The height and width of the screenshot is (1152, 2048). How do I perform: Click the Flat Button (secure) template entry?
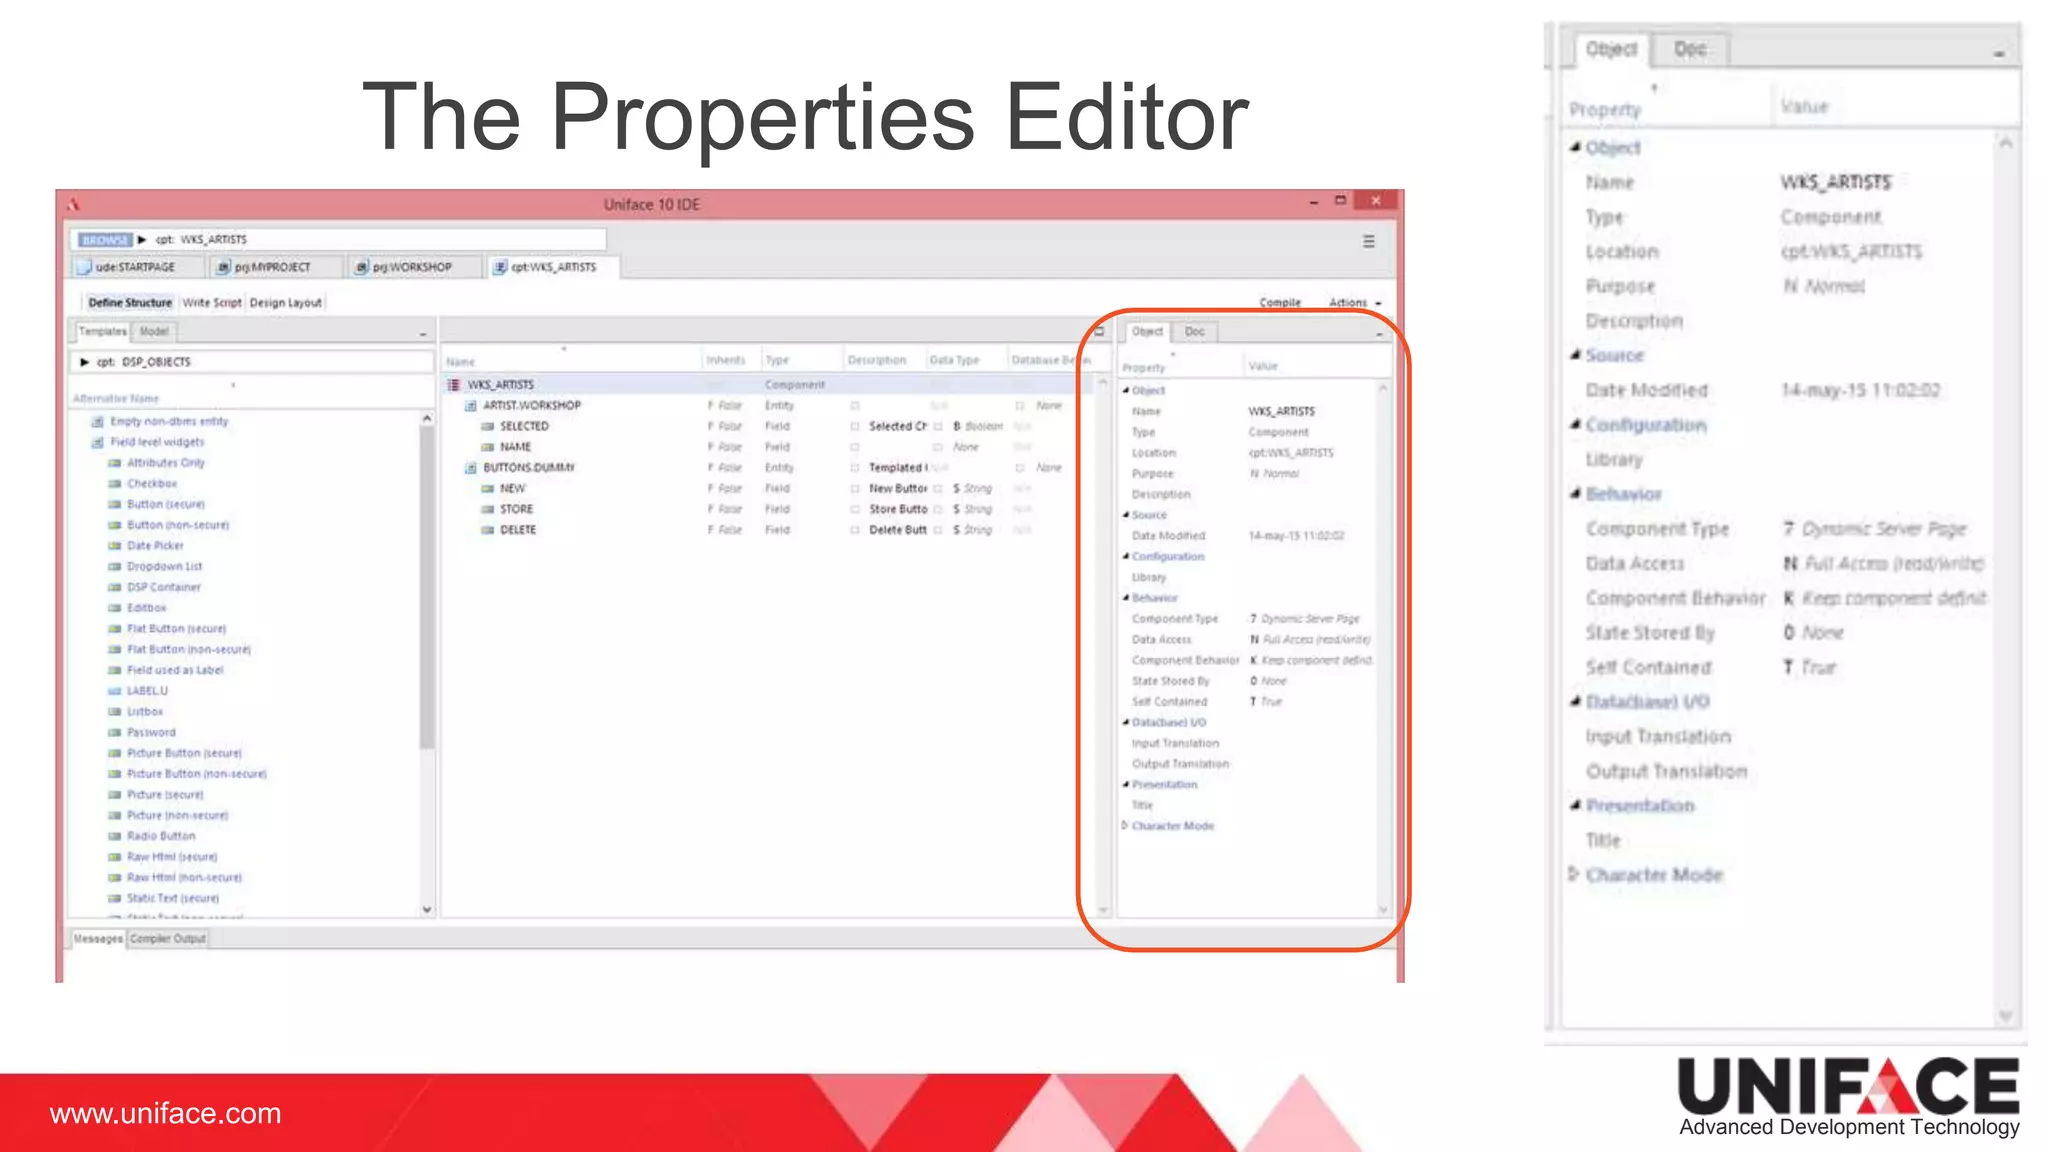(176, 629)
